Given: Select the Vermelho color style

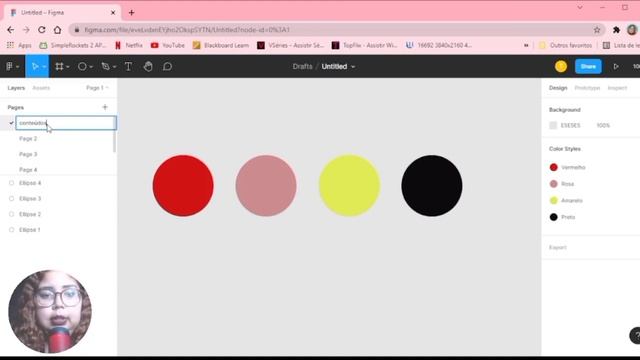Looking at the screenshot, I should coord(567,167).
